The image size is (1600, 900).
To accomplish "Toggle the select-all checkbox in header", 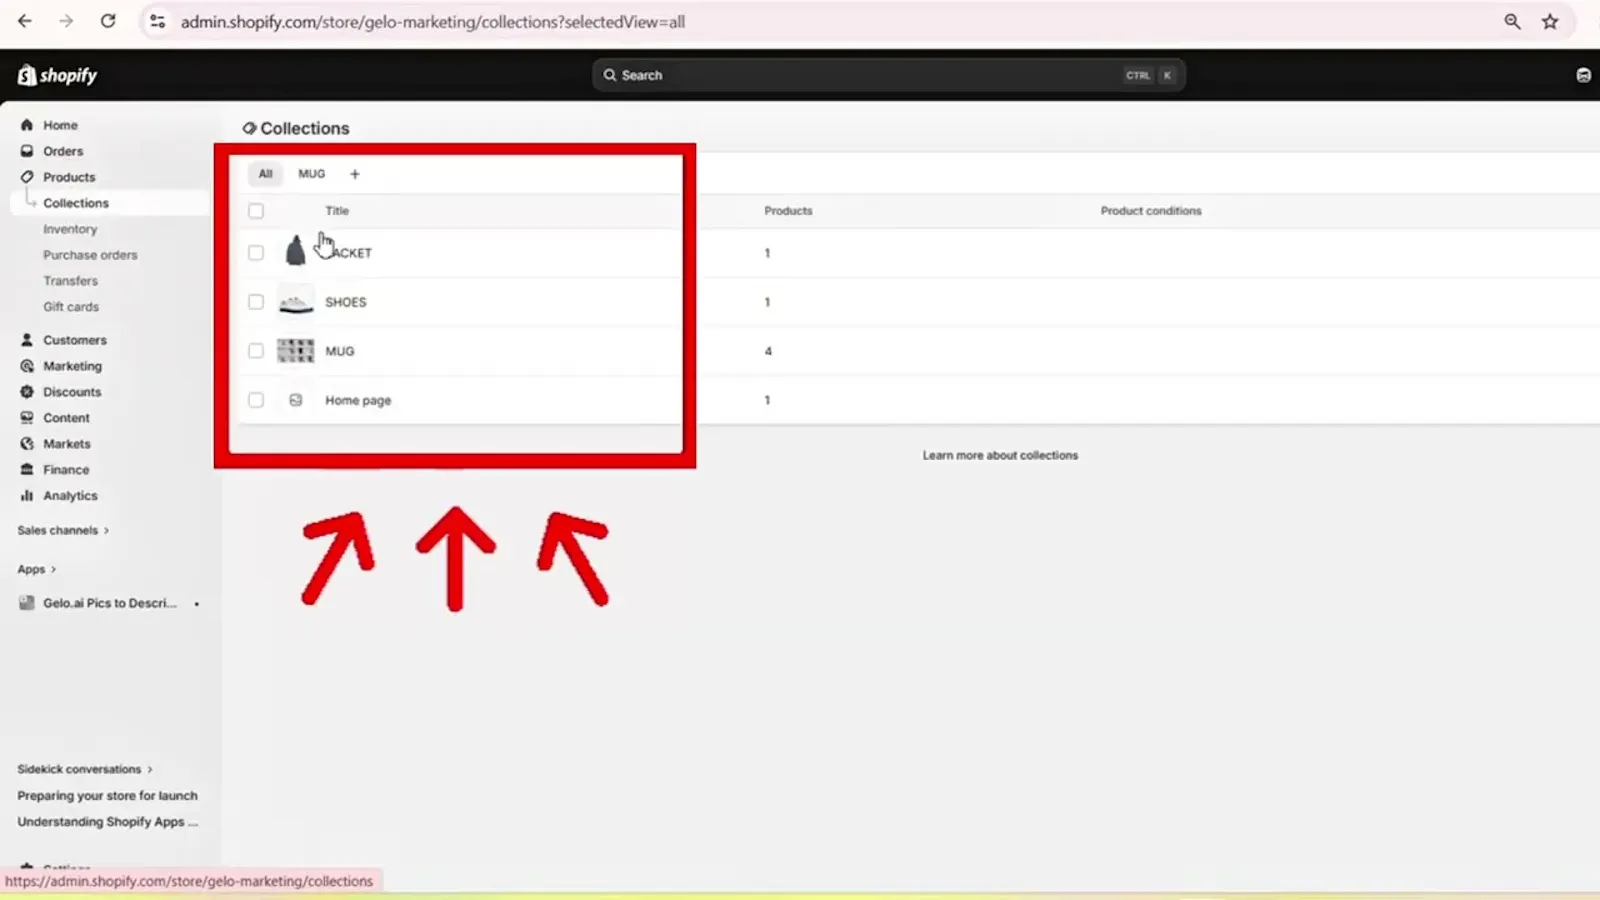I will [256, 211].
